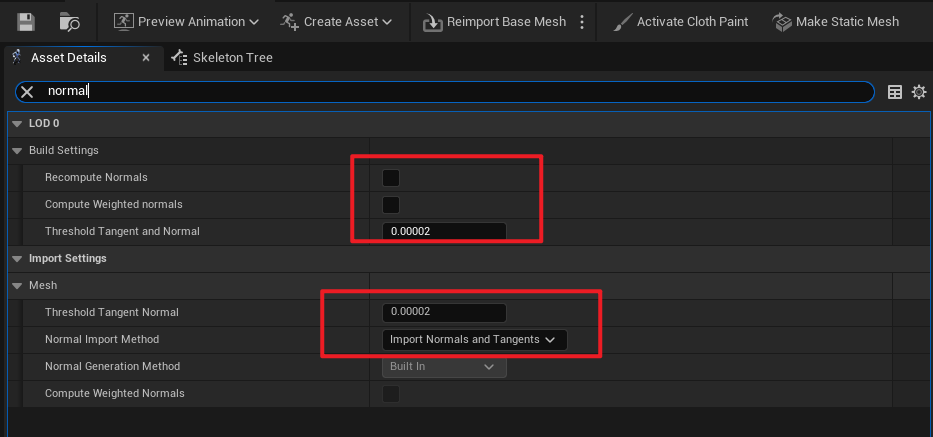
Task: Collapse the Import Settings section
Action: (x=16, y=258)
